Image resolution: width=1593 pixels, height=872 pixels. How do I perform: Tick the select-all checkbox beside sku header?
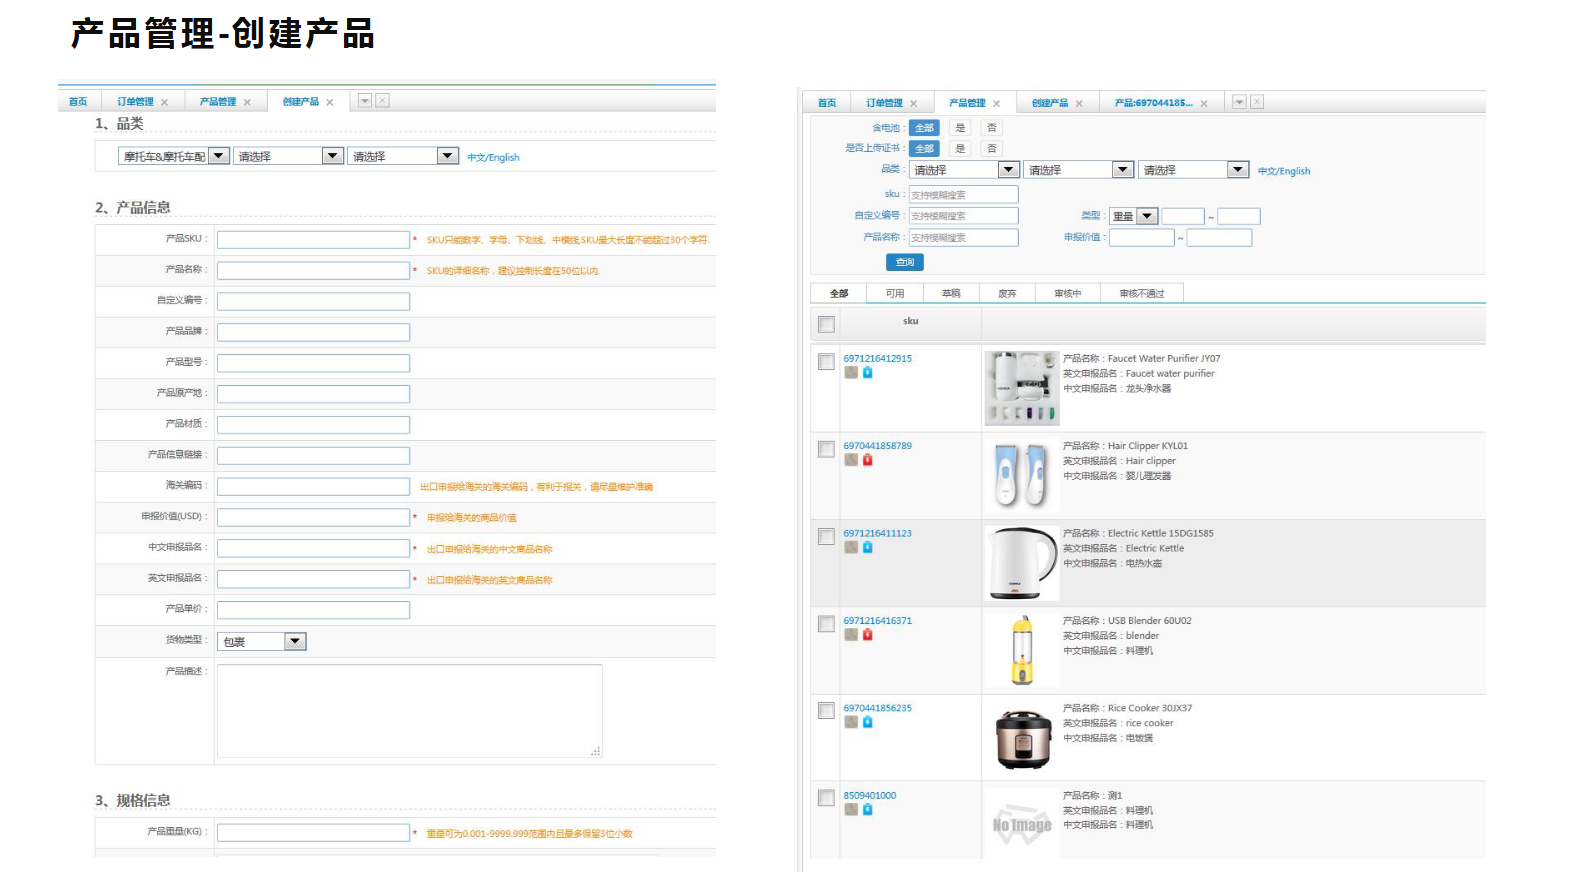coord(826,324)
